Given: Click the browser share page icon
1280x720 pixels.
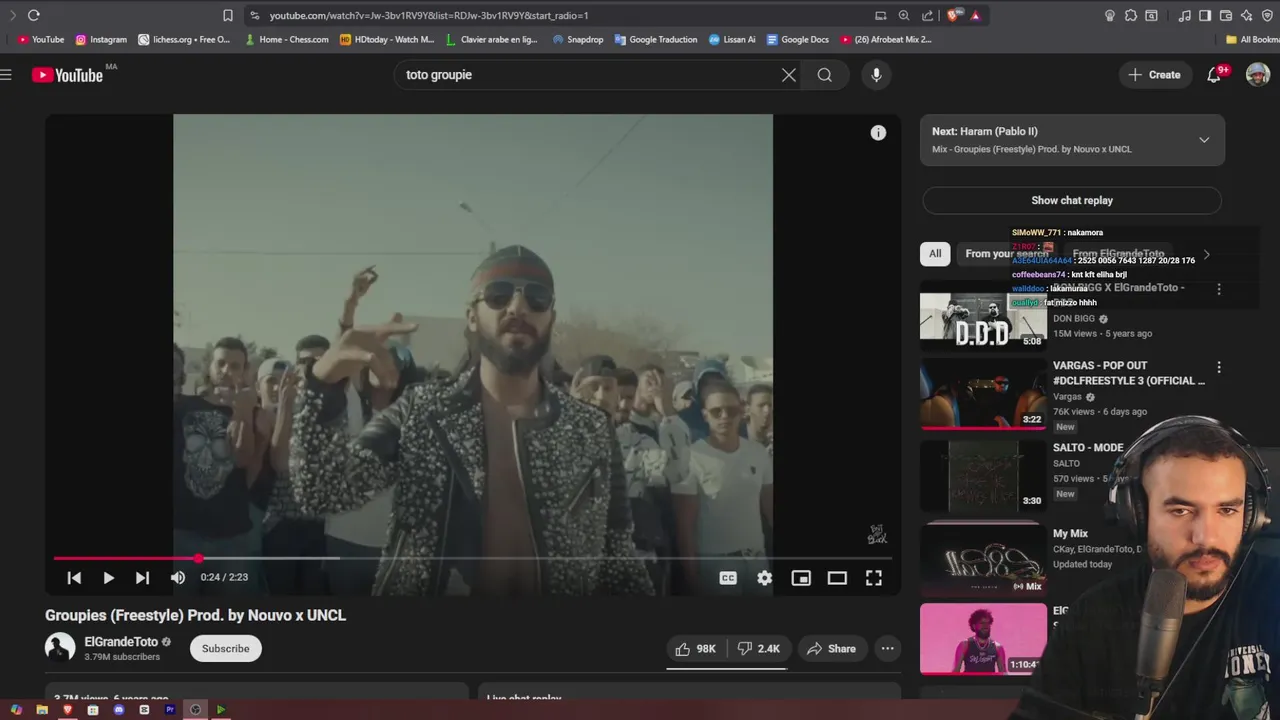Looking at the screenshot, I should 927,15.
